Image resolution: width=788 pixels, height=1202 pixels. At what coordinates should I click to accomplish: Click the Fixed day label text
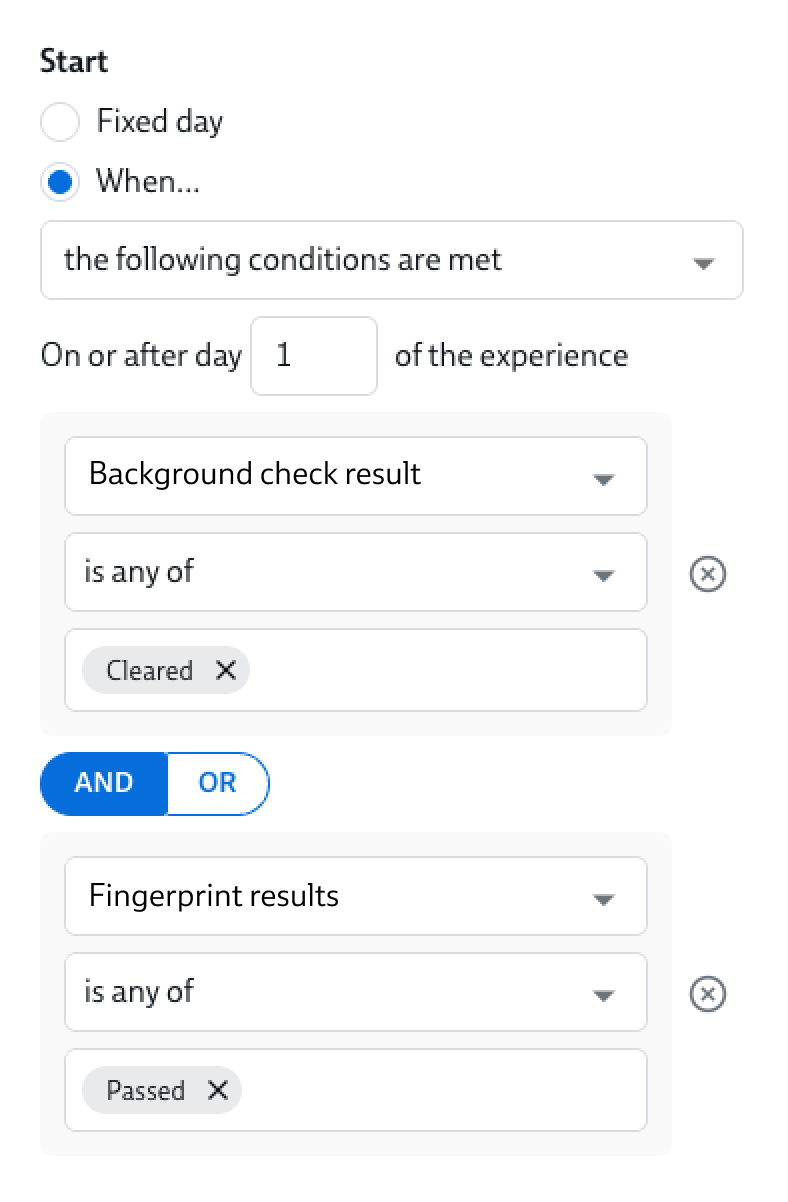point(160,122)
